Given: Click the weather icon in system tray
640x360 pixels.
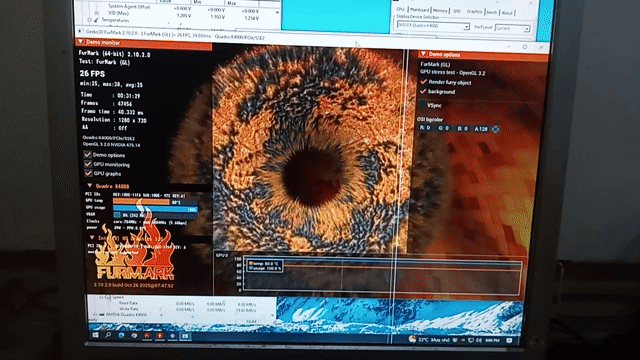Looking at the screenshot, I should coord(412,339).
